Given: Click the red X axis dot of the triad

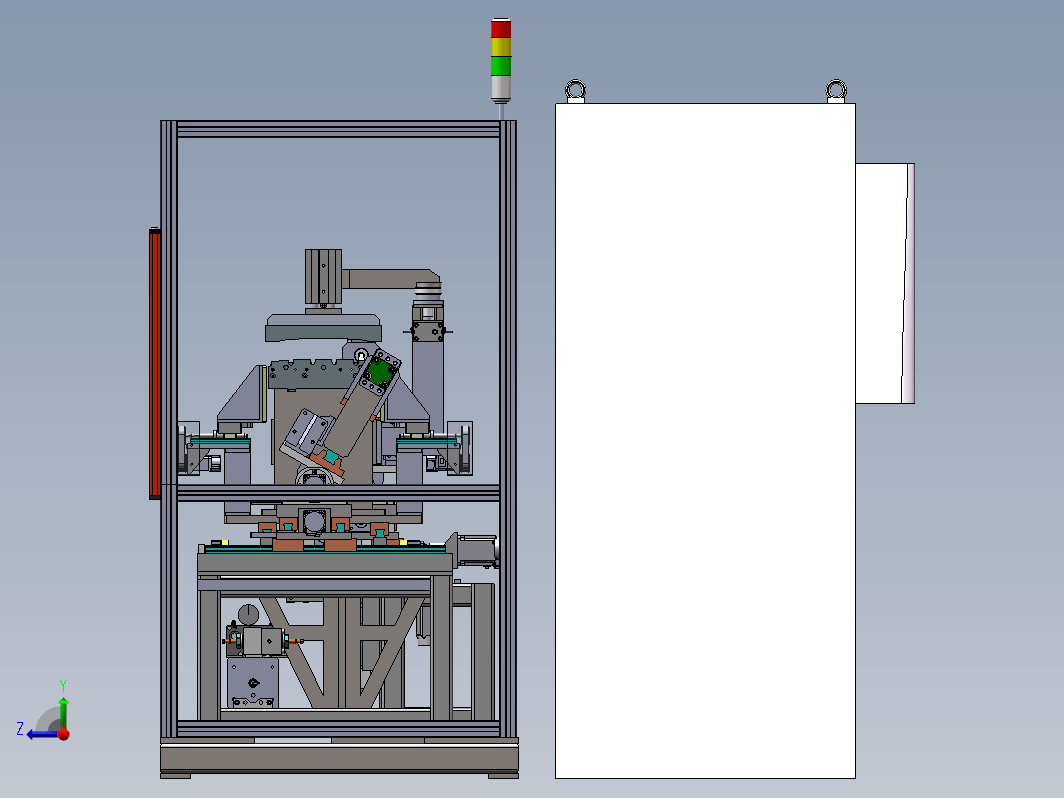Looking at the screenshot, I should [64, 734].
